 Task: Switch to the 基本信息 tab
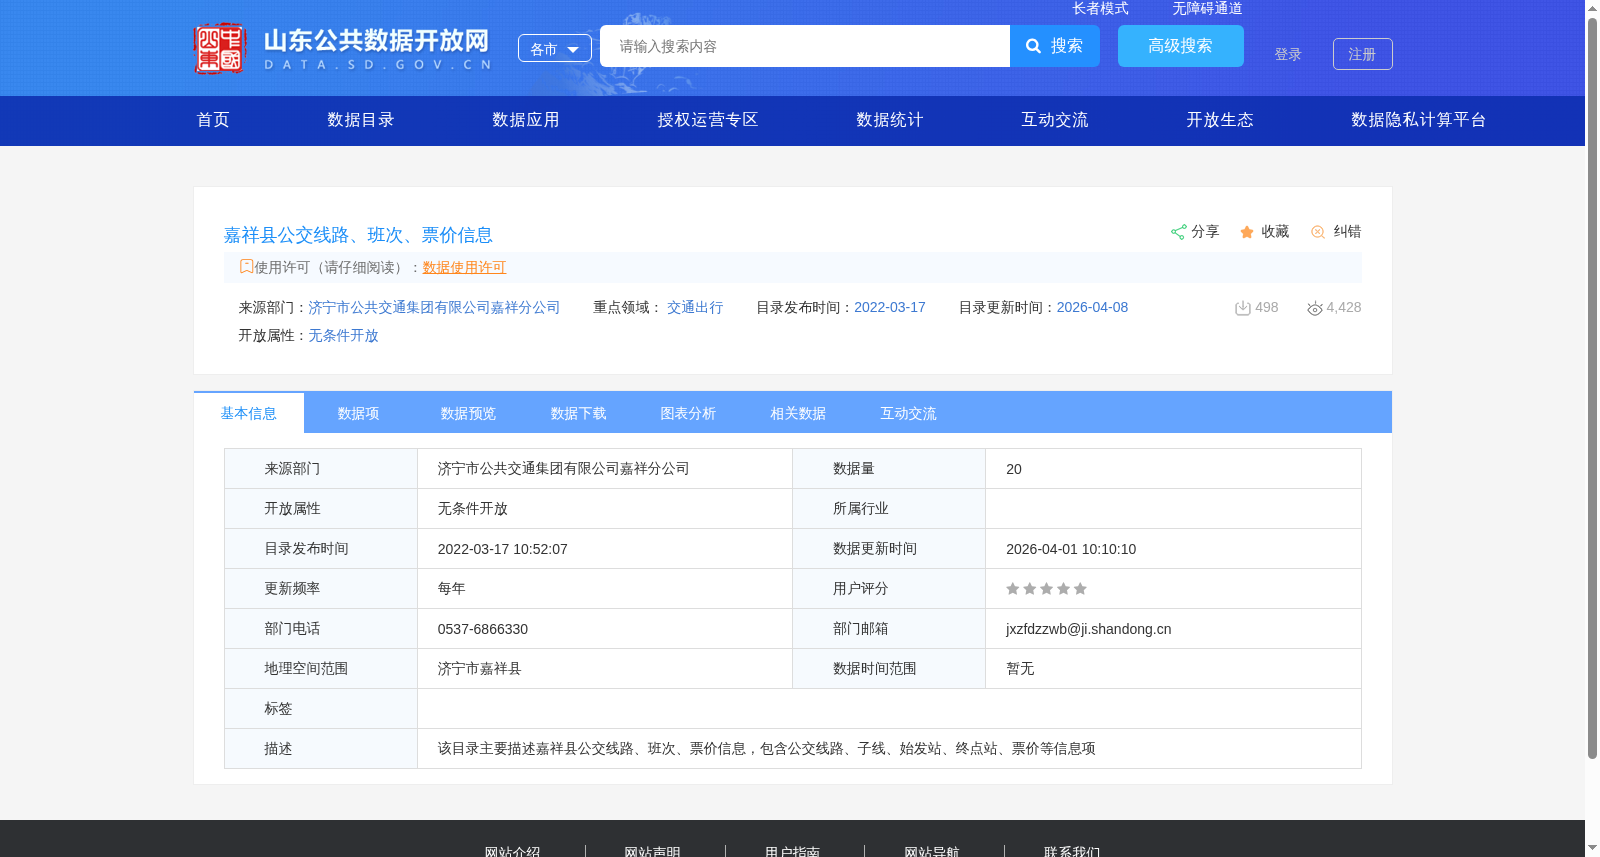coord(249,413)
